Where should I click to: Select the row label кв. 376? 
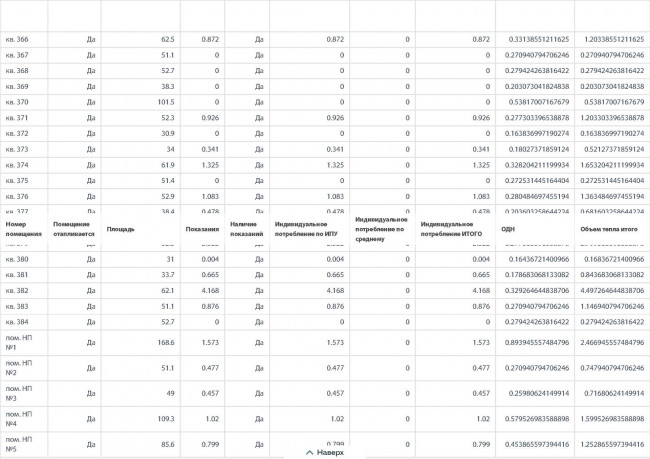click(x=17, y=197)
